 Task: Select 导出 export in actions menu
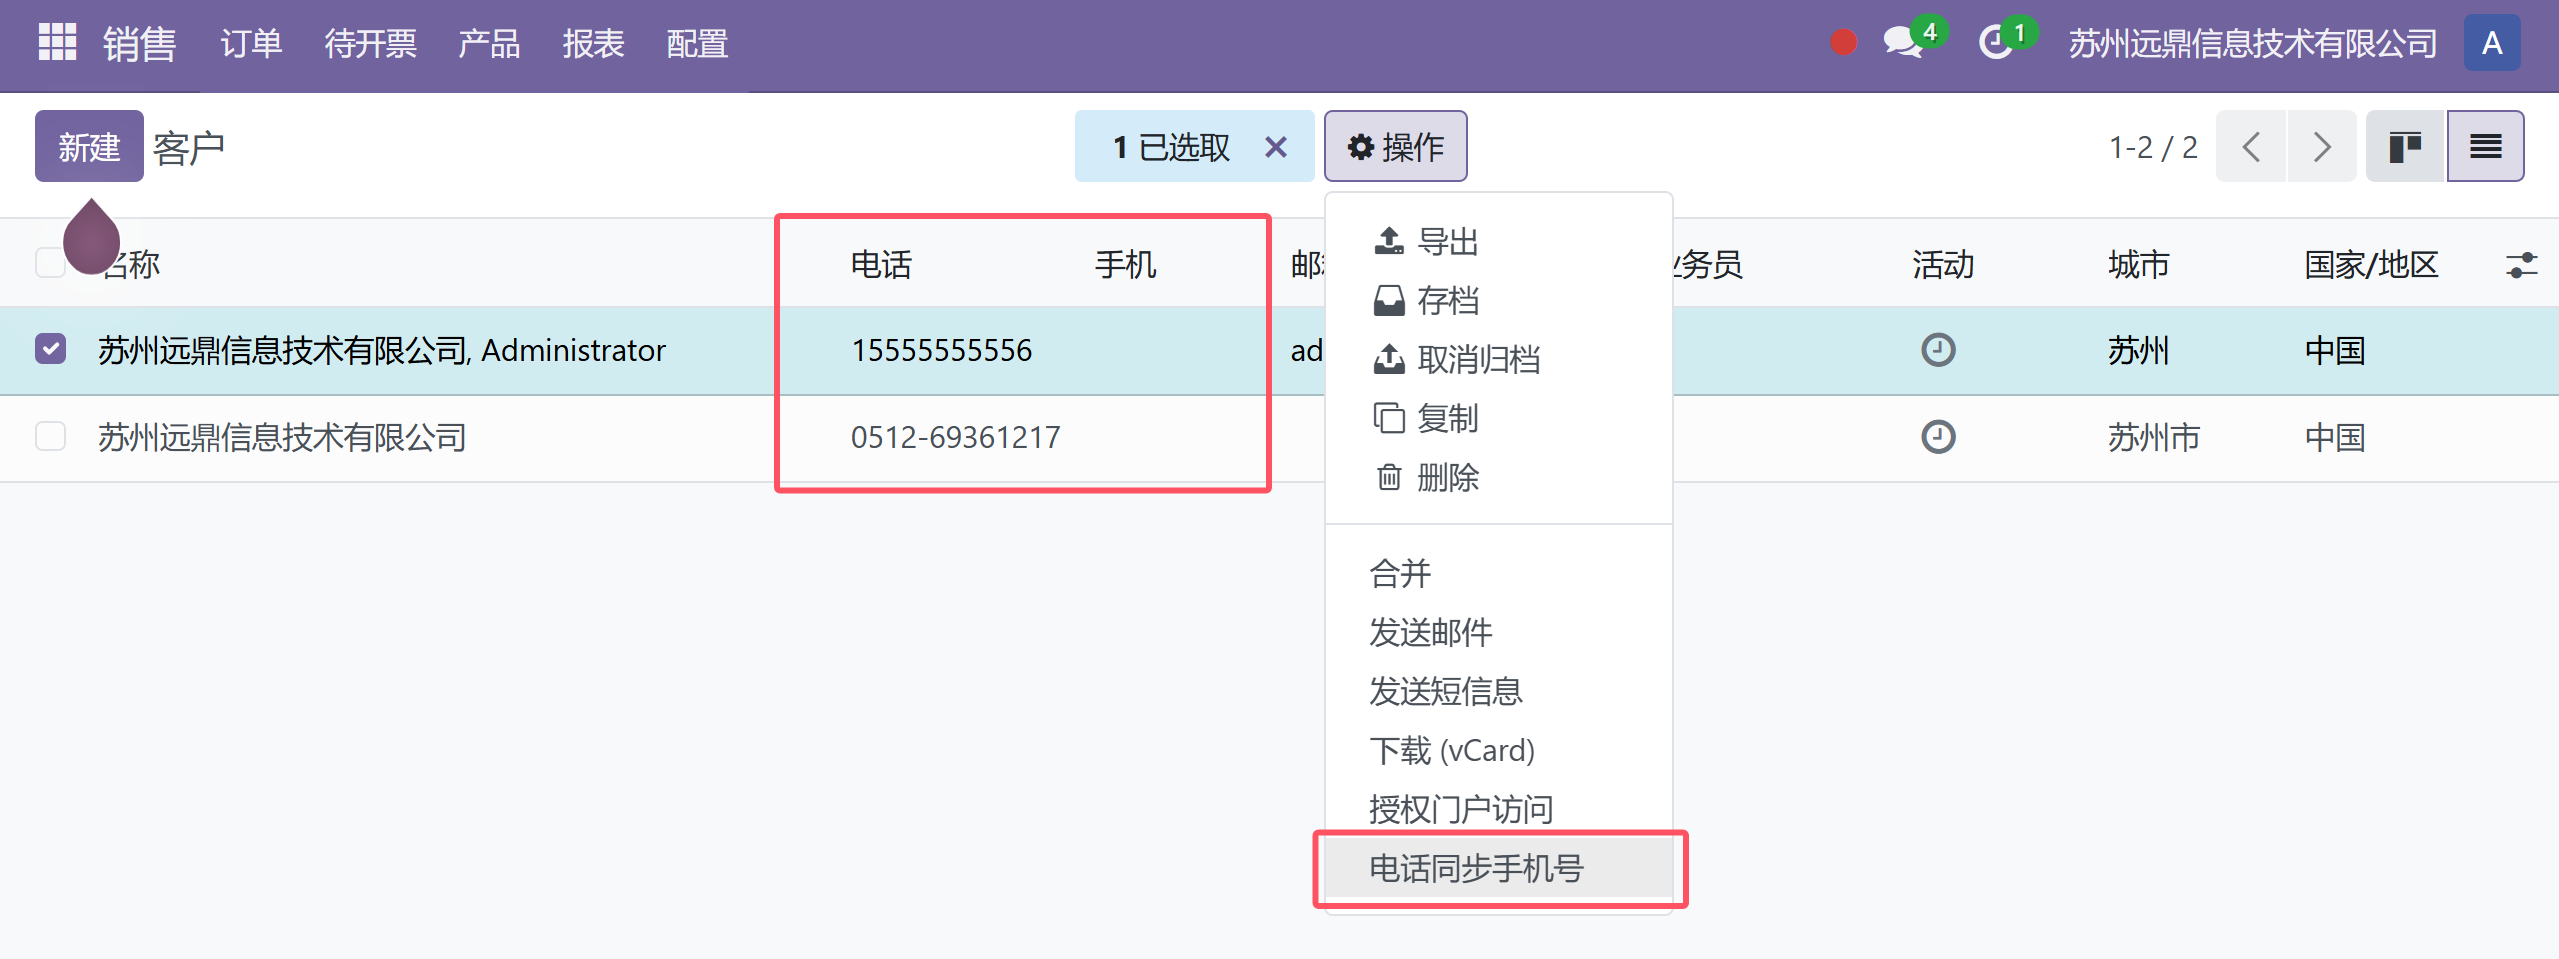coord(1447,241)
